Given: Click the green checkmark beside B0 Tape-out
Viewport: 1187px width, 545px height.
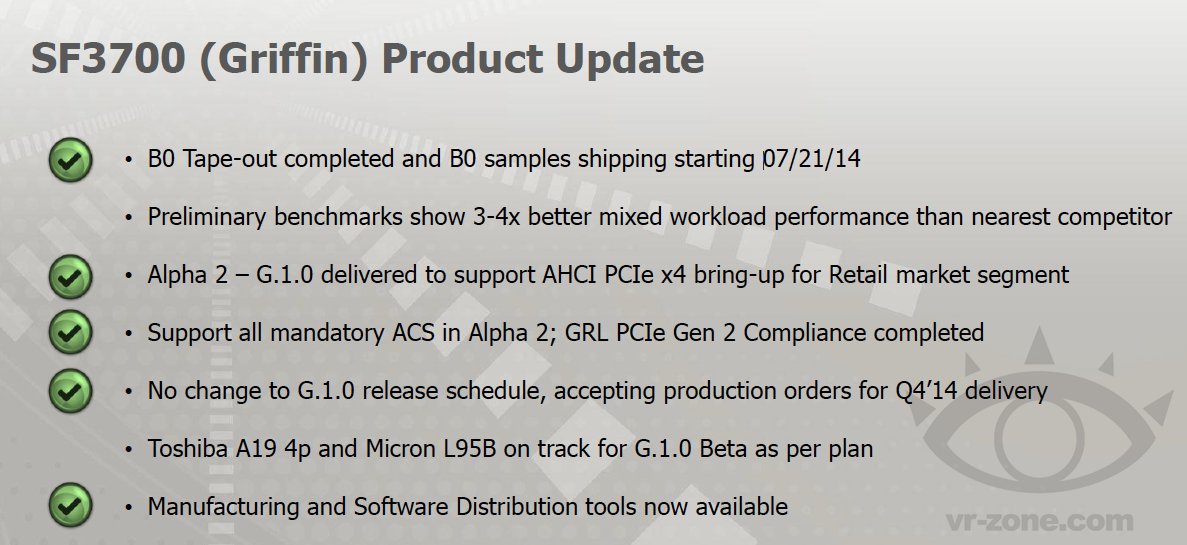Looking at the screenshot, I should [x=70, y=160].
